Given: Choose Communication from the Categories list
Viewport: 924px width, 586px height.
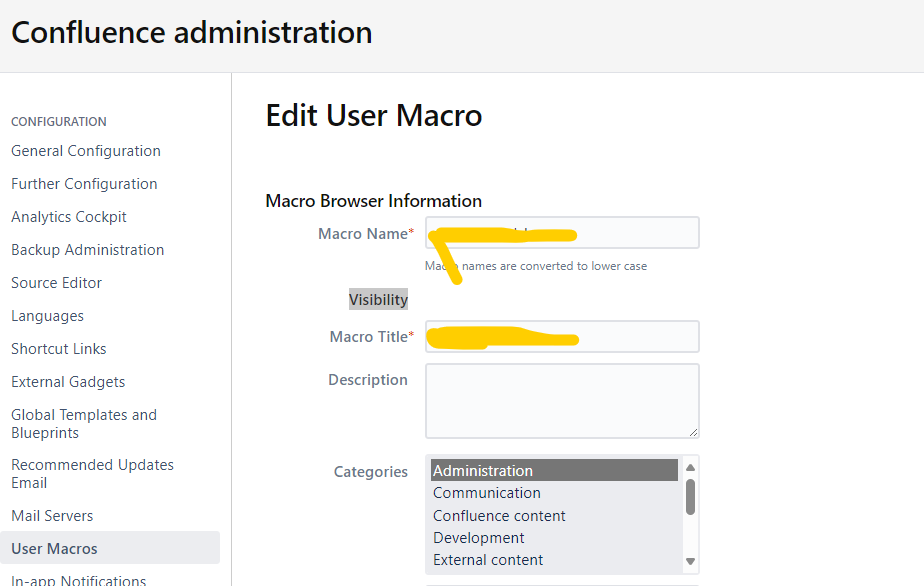Looking at the screenshot, I should pyautogui.click(x=487, y=493).
